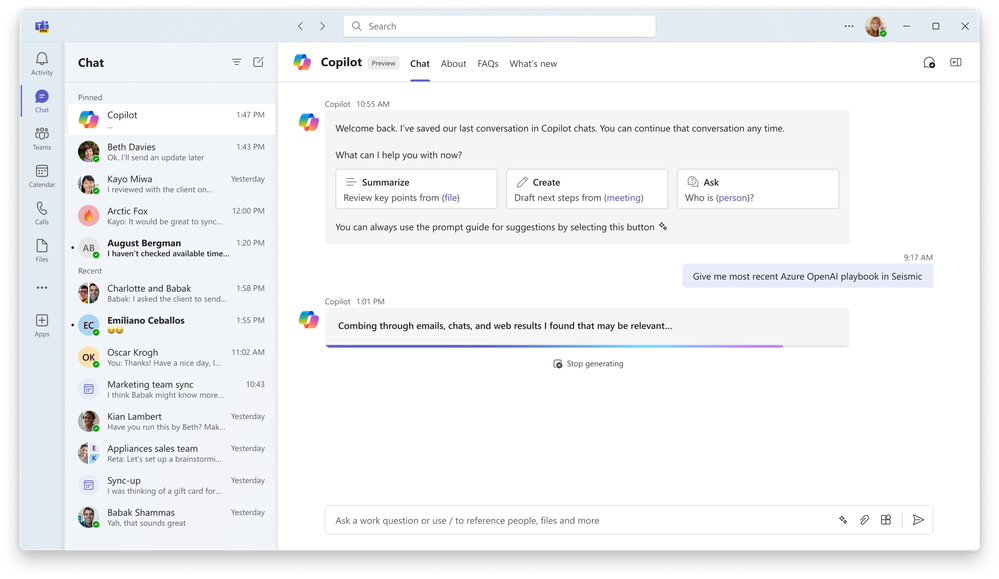Click the Recent section label
The height and width of the screenshot is (579, 999).
90,271
